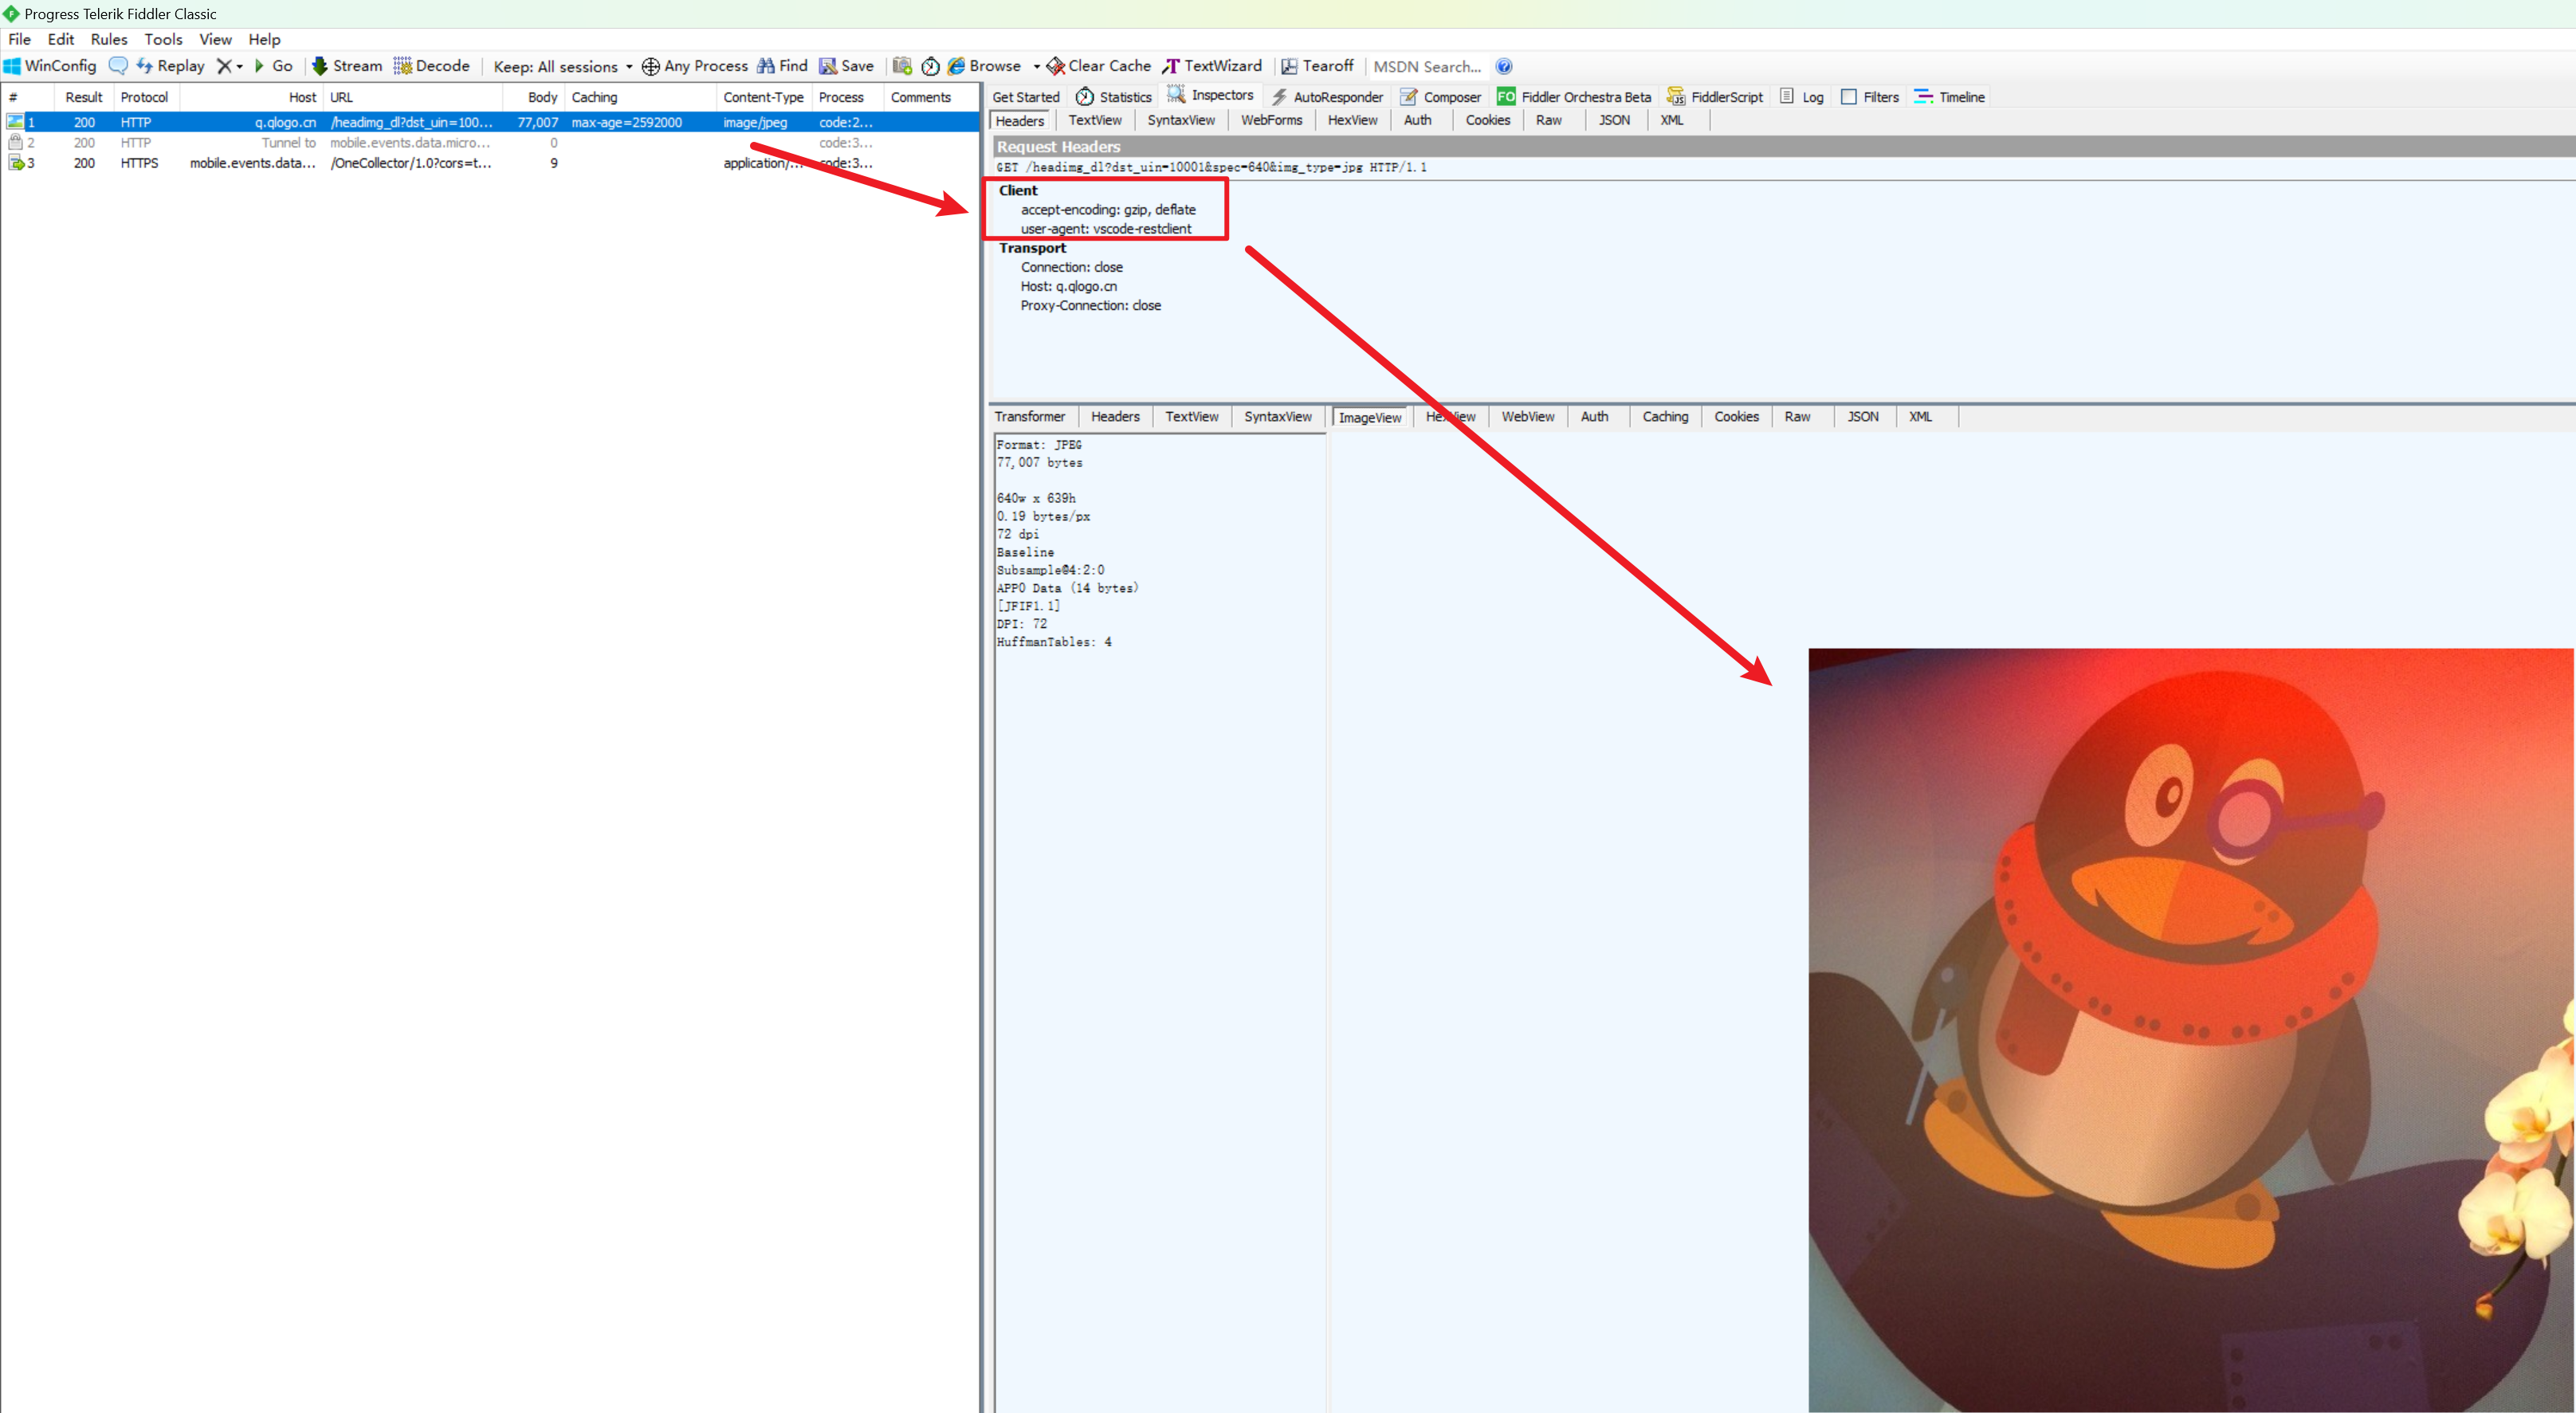Image resolution: width=2576 pixels, height=1413 pixels.
Task: Collapse the Client headers group
Action: [x=1018, y=190]
